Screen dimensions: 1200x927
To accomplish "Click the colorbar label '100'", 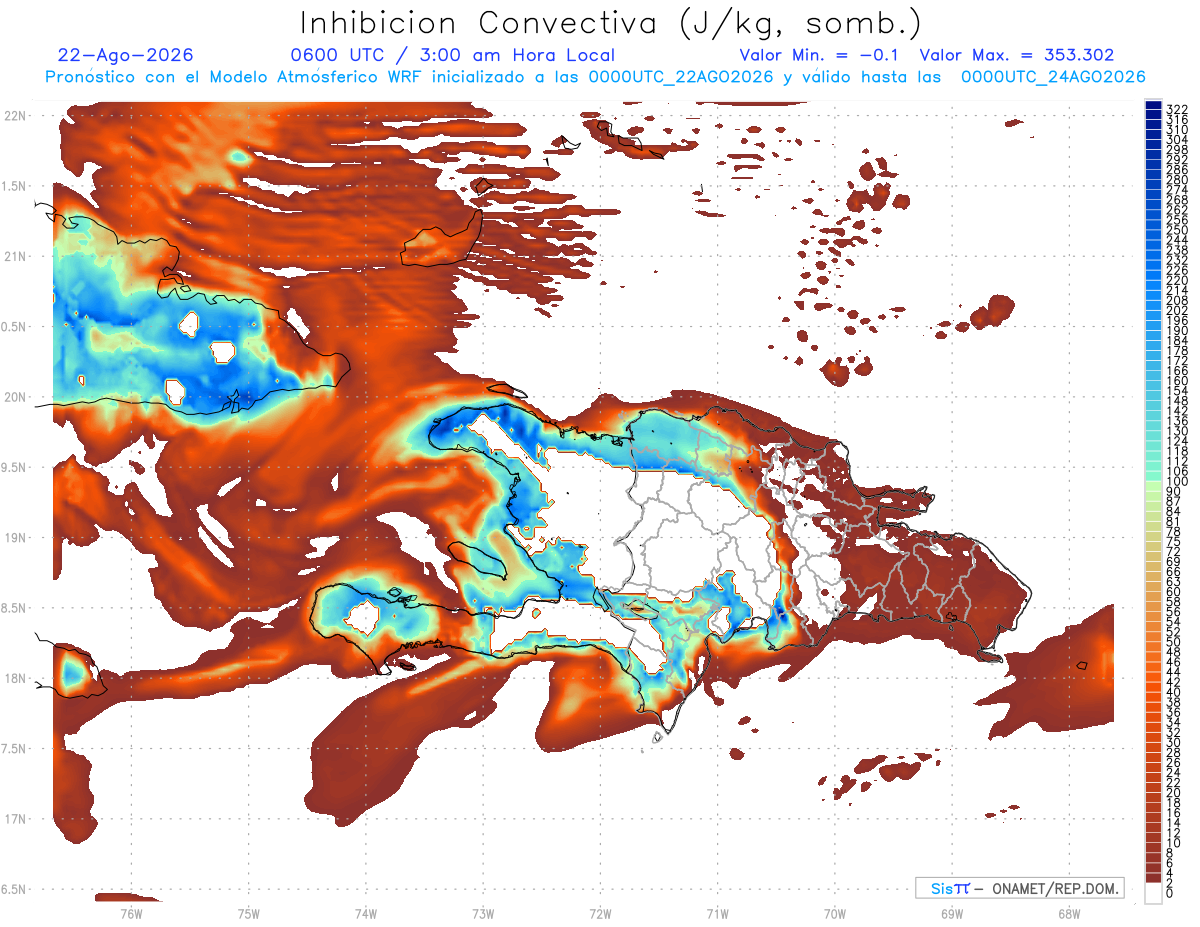I will click(1177, 483).
